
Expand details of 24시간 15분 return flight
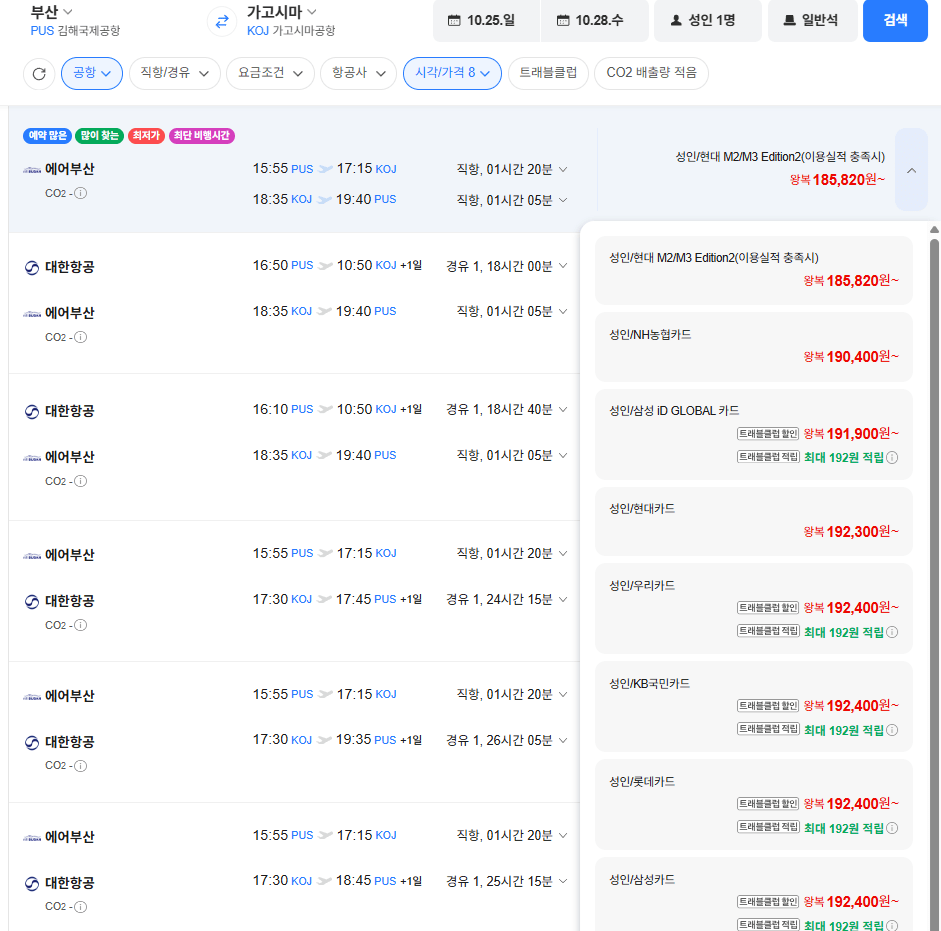[563, 599]
